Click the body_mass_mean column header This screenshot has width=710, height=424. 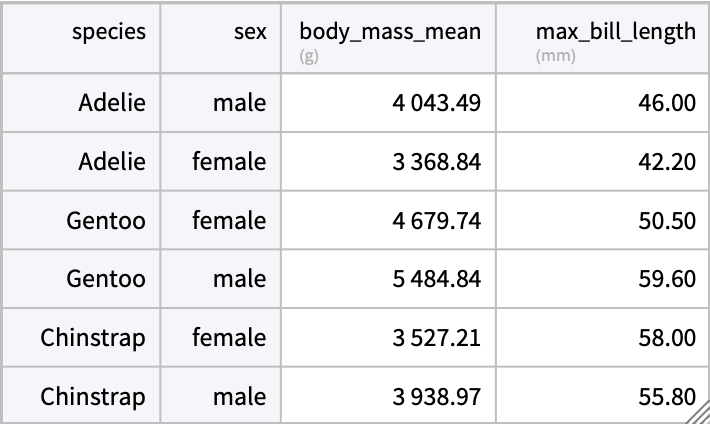[390, 32]
